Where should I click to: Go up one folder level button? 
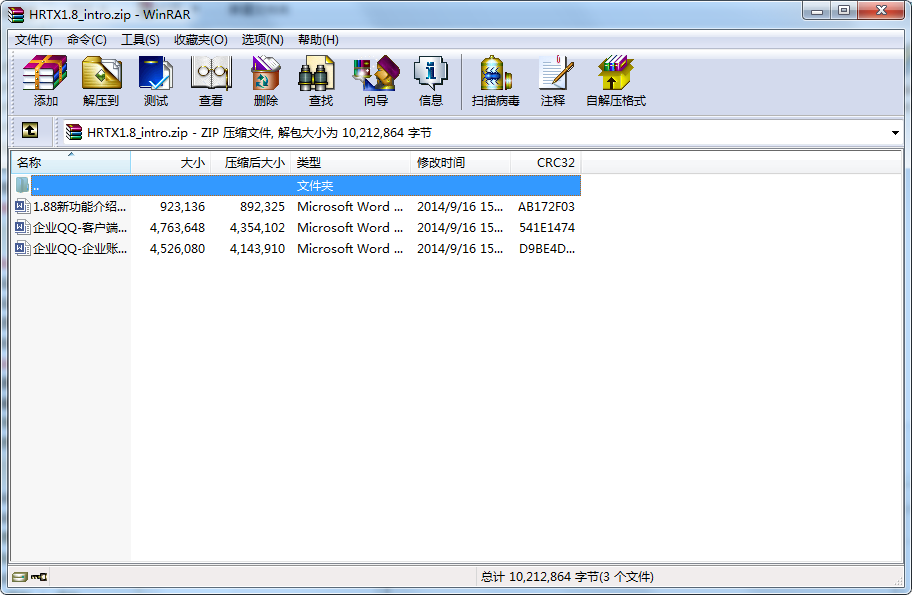click(x=30, y=131)
